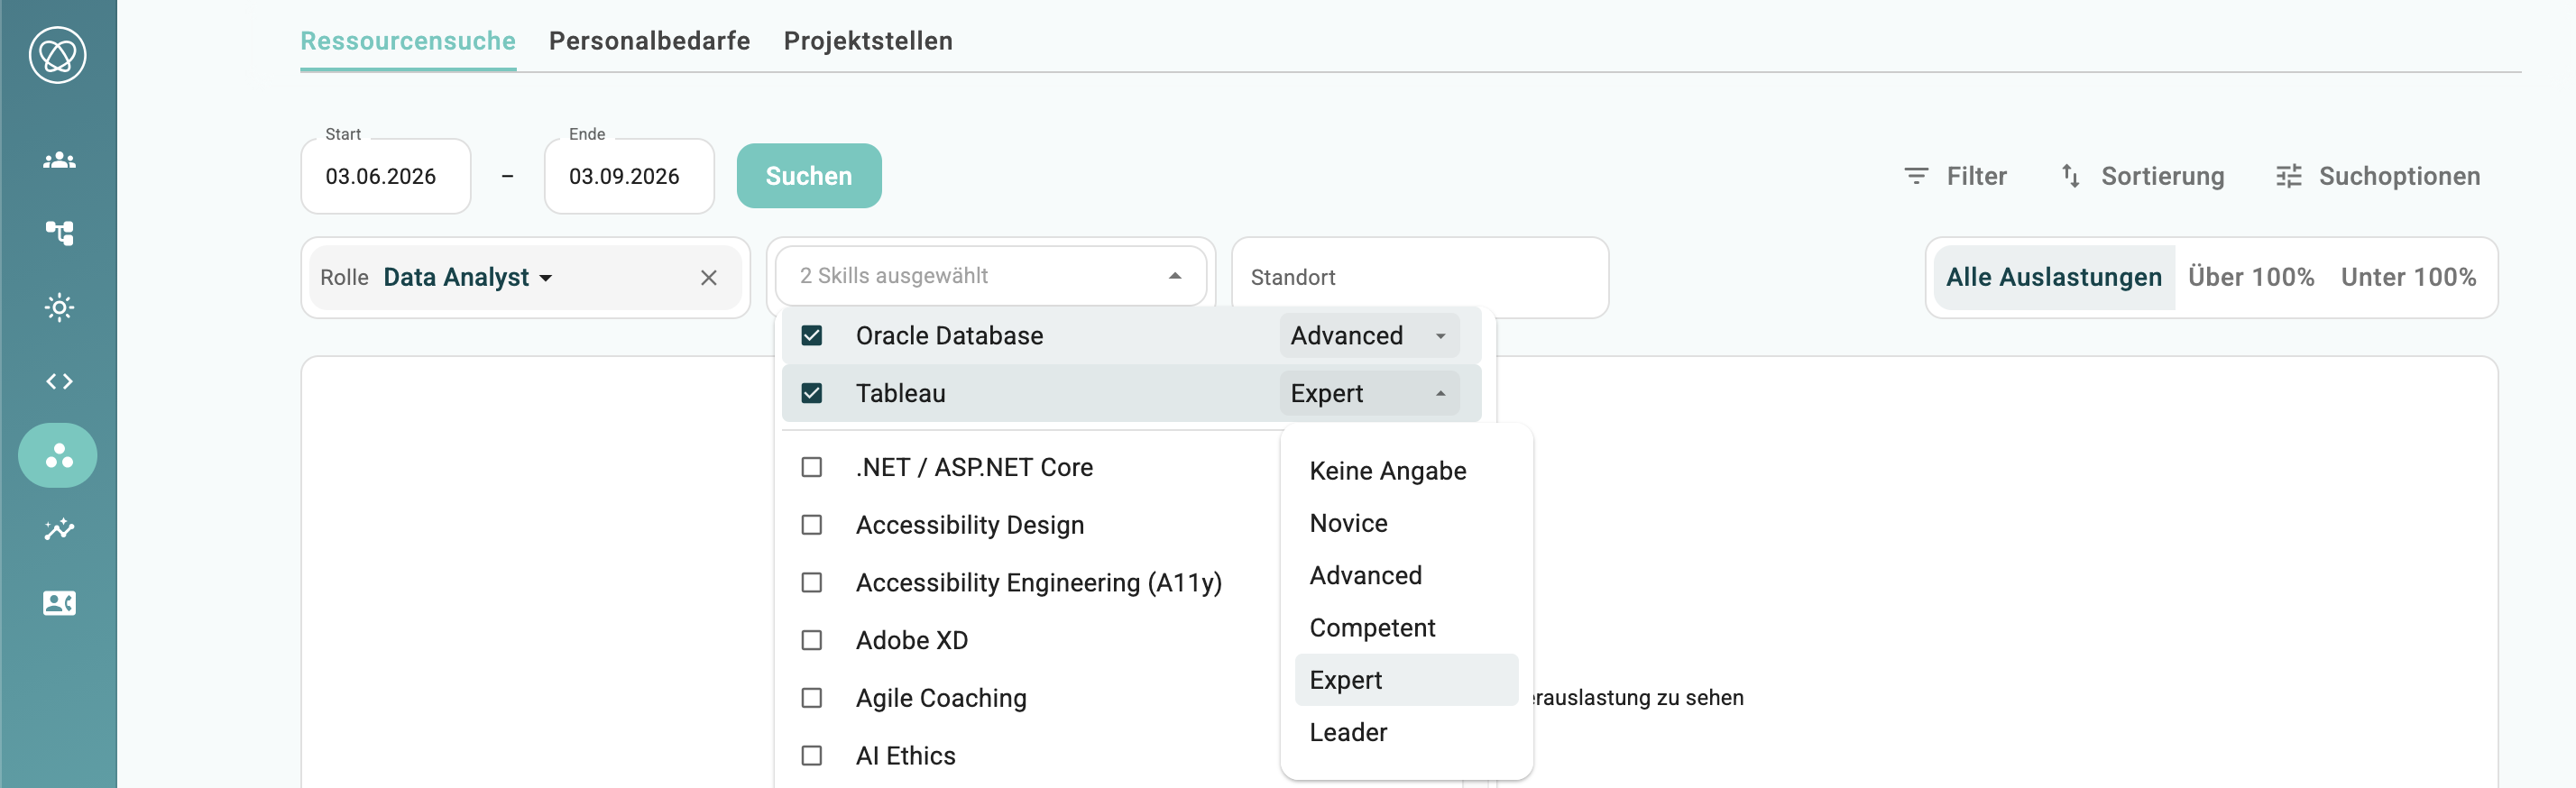The image size is (2576, 788).
Task: Uncheck the Oracle Database skill
Action: pyautogui.click(x=812, y=336)
